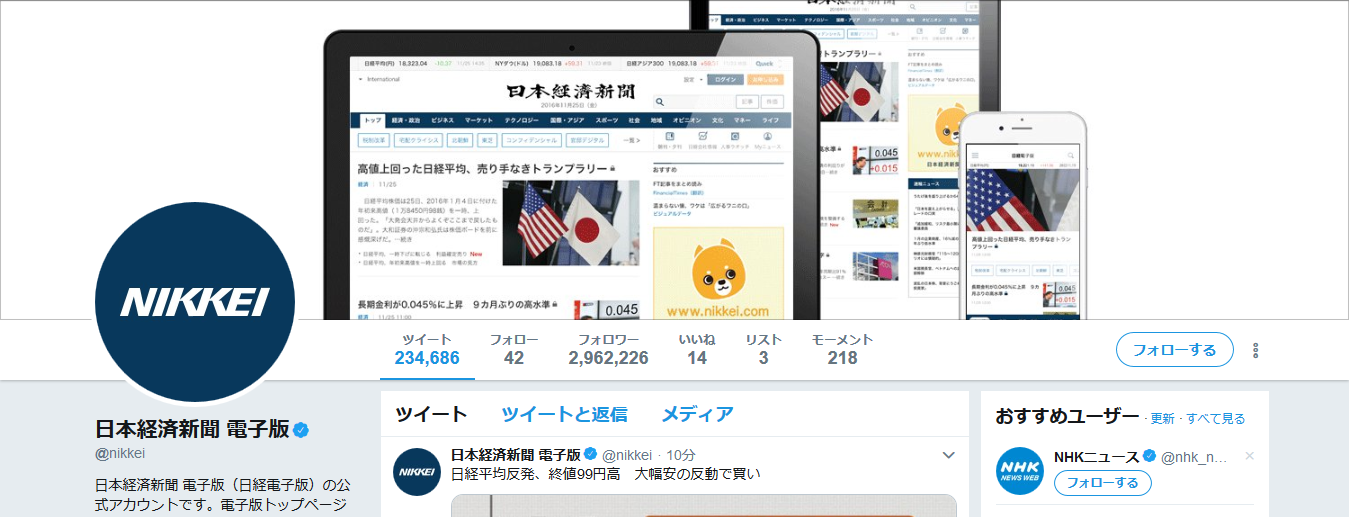Open NHKニュース suggested user name
Viewport: 1349px width, 517px height.
click(1097, 457)
